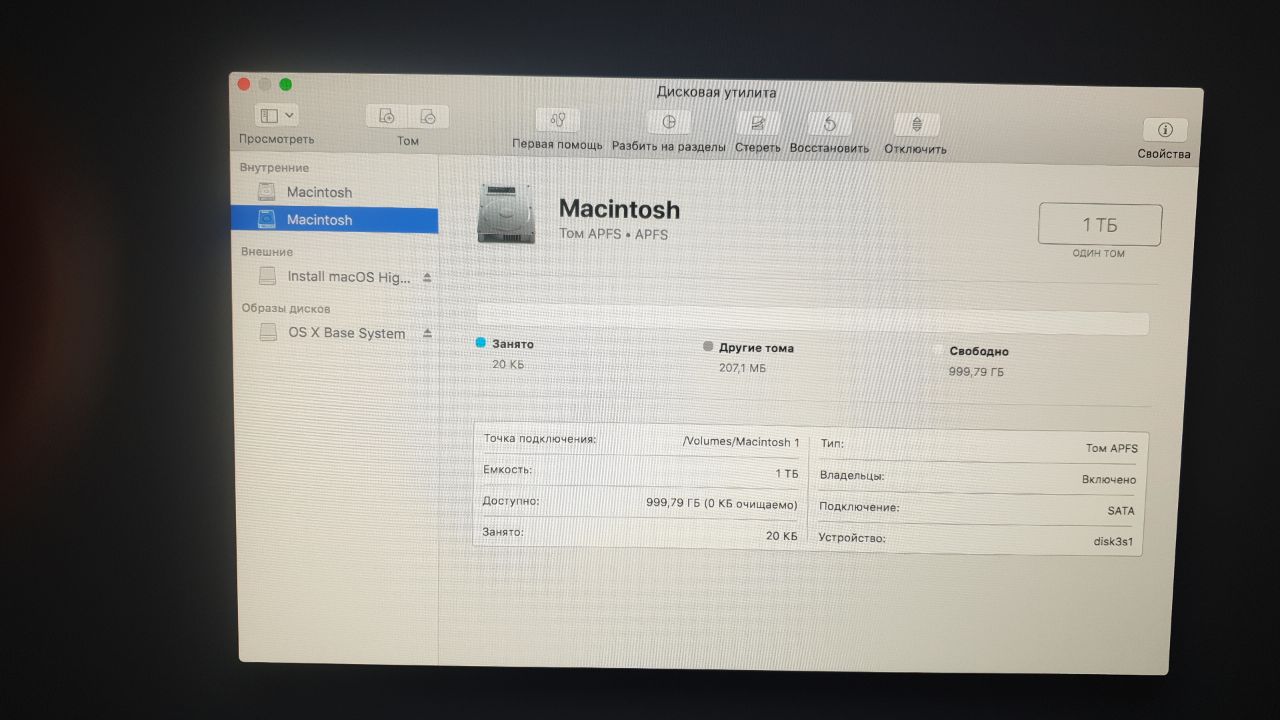The image size is (1280, 720).
Task: Click the Внутренние sidebar section header
Action: tap(275, 167)
